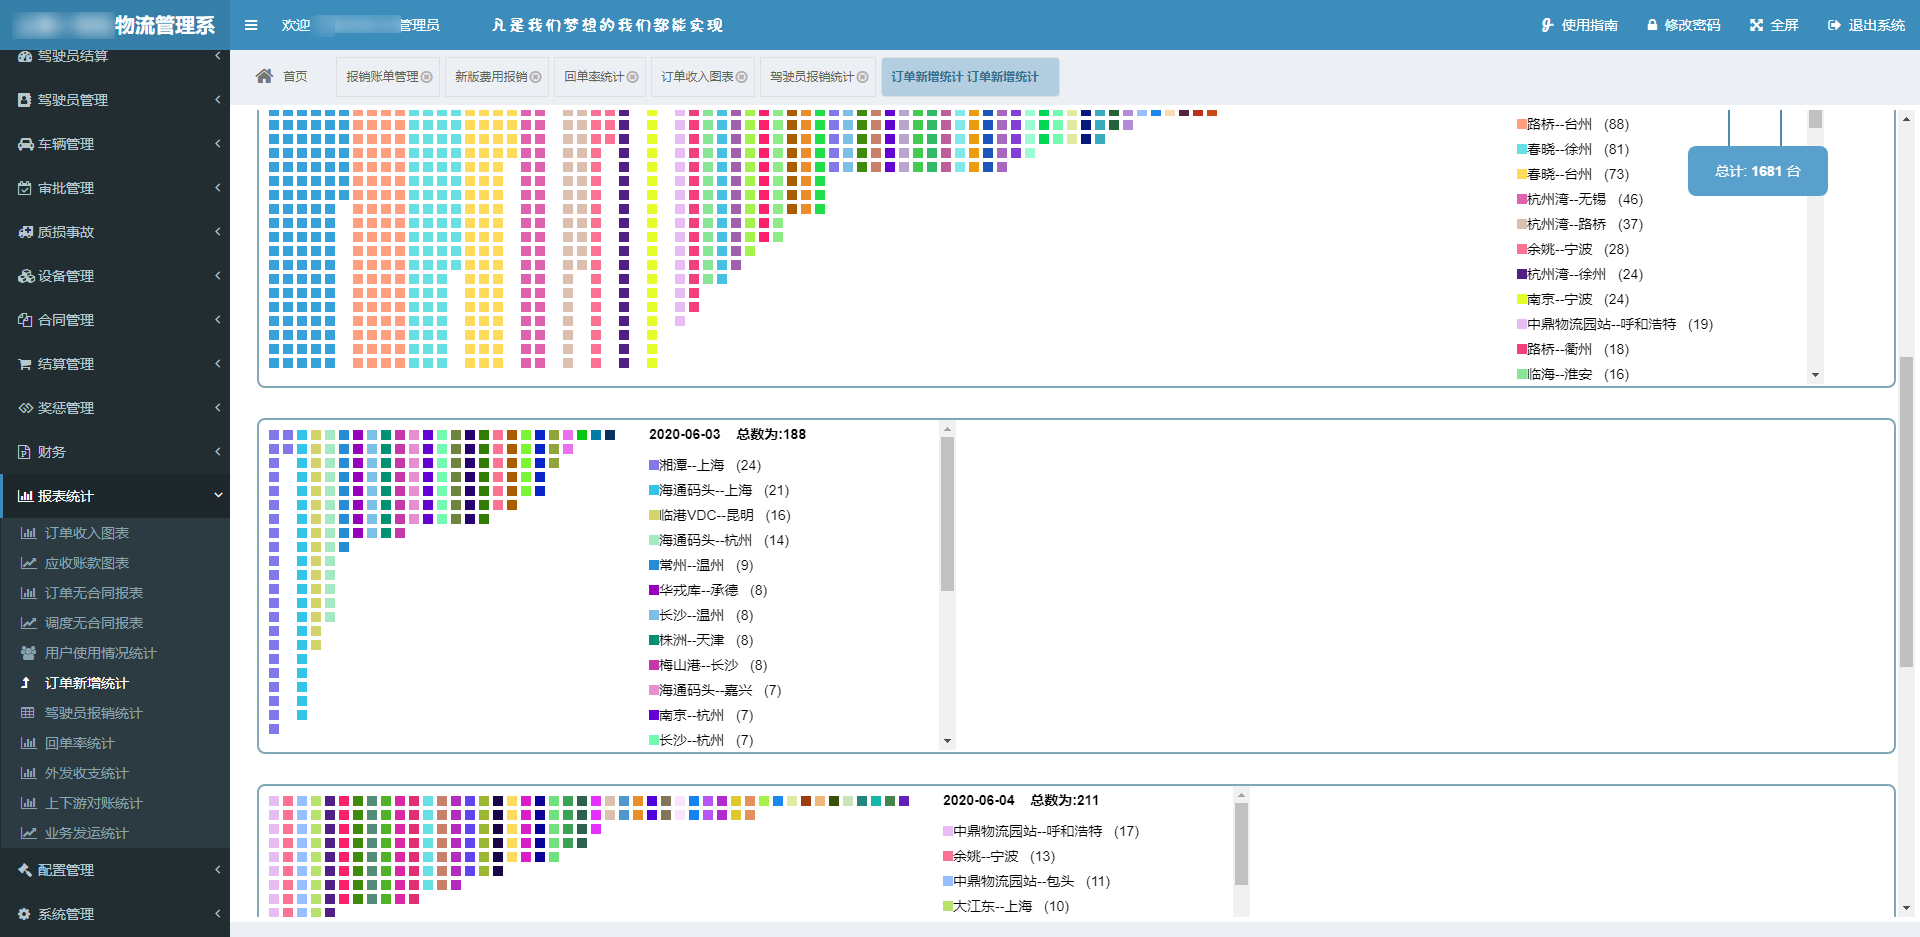The height and width of the screenshot is (937, 1920).
Task: Click the 报表统计 bar chart icon
Action: pos(25,496)
